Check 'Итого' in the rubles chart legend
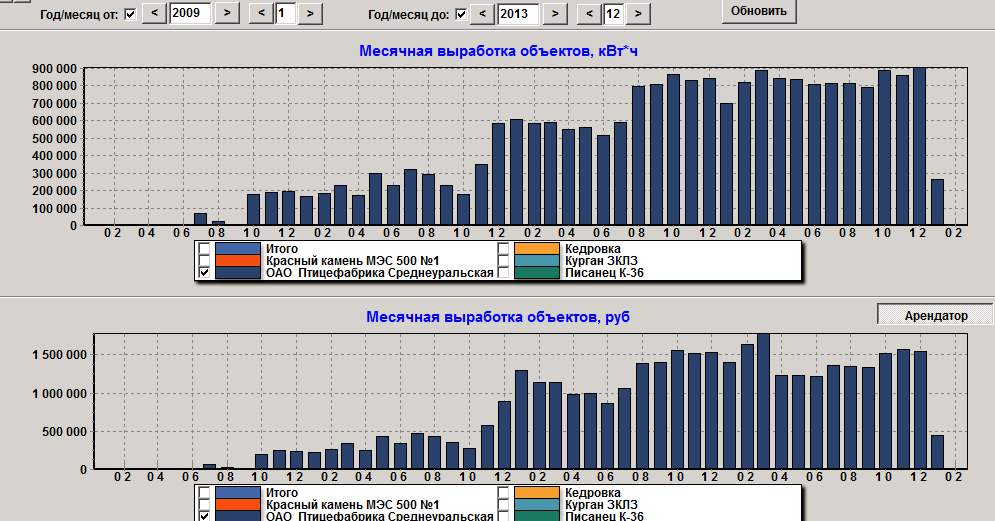Viewport: 995px width, 521px height. tap(204, 492)
